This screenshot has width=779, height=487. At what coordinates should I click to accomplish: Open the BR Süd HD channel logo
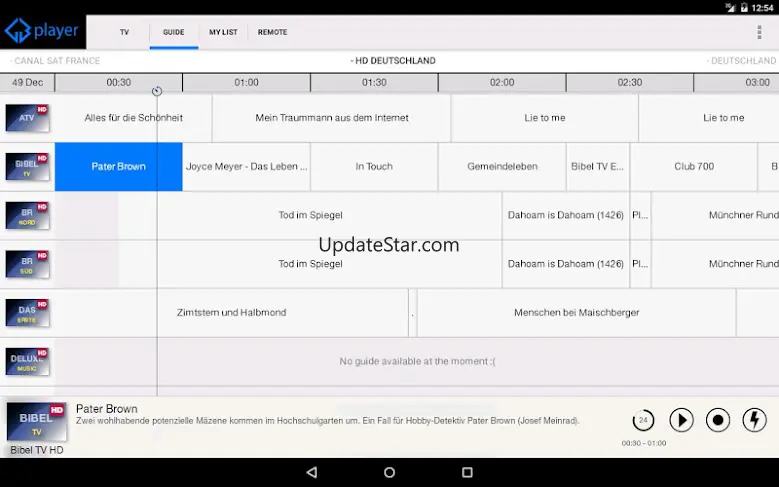(27, 264)
